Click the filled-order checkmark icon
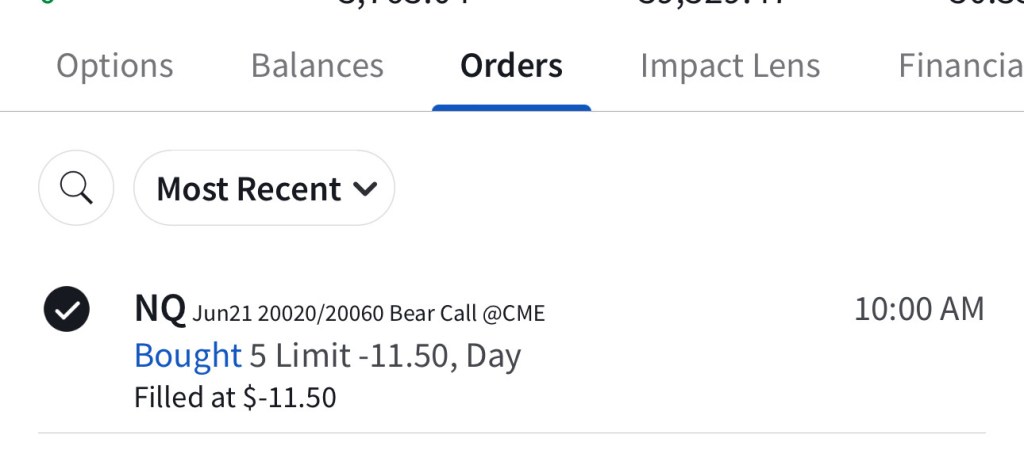1024x465 pixels. point(67,311)
